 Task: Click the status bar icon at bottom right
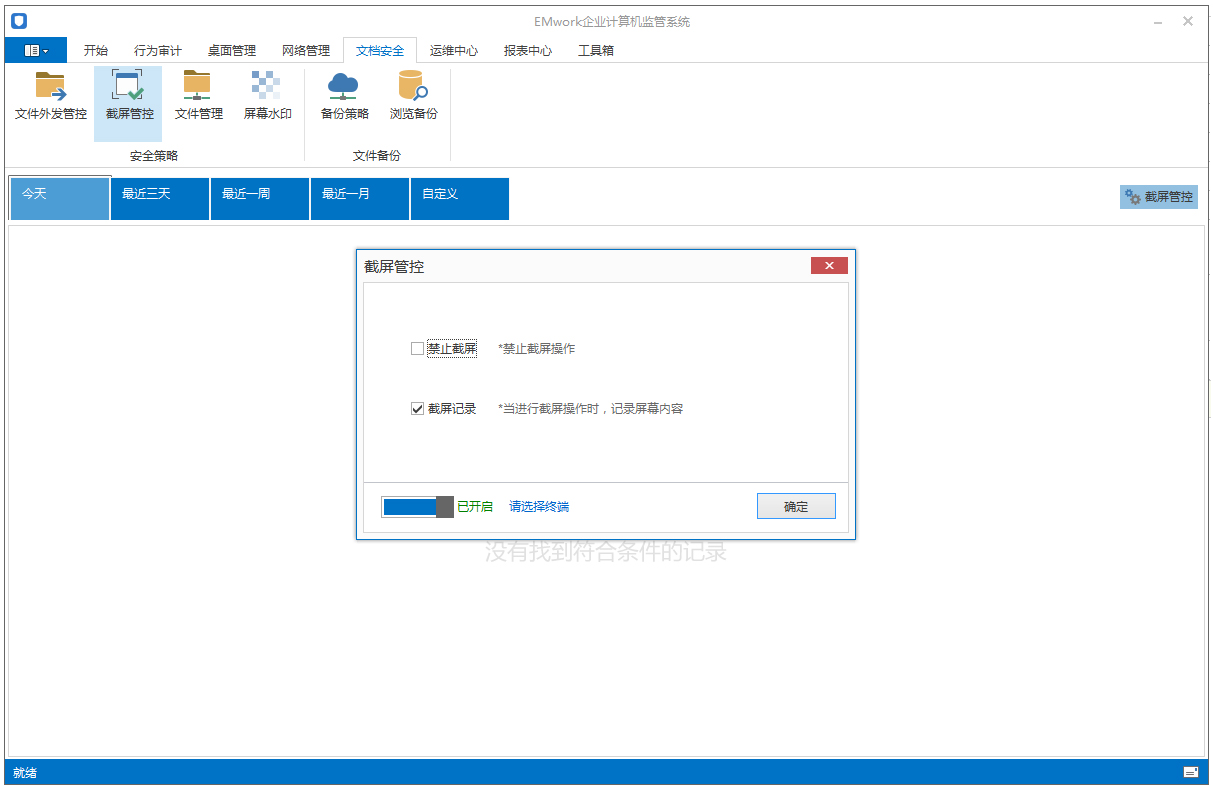point(1190,772)
